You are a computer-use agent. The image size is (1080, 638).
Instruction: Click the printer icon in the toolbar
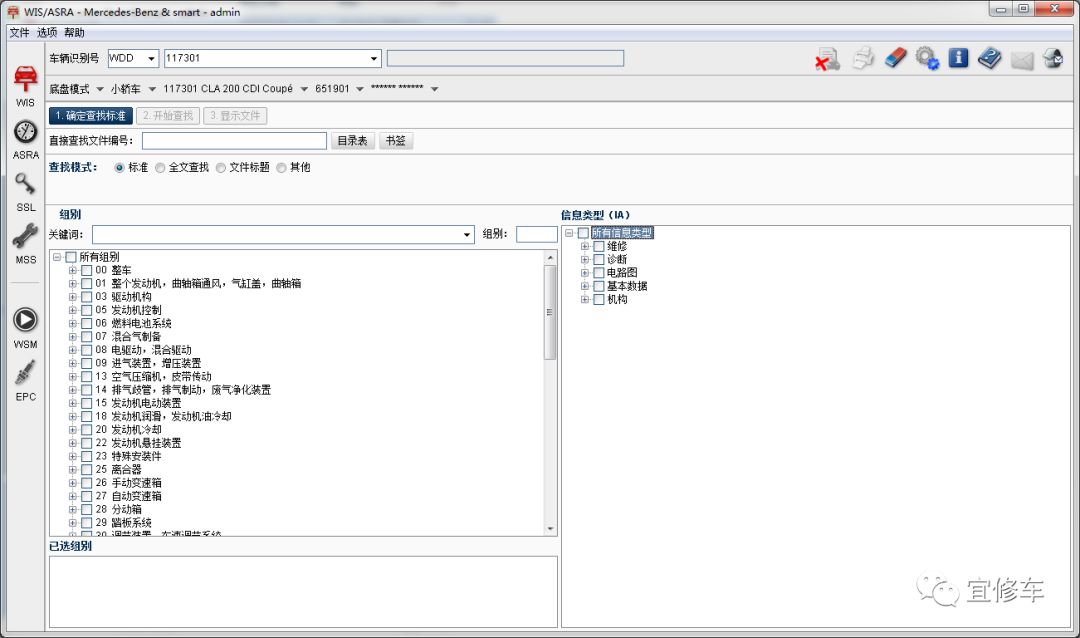coord(863,59)
